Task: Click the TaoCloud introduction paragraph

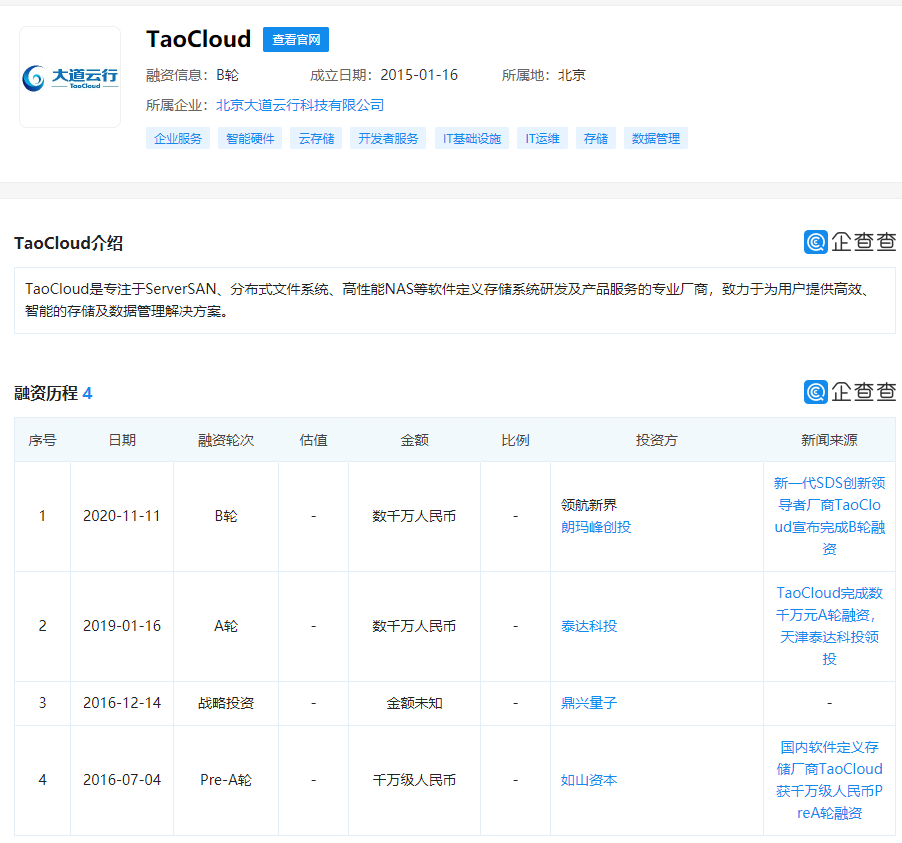Action: click(x=454, y=300)
